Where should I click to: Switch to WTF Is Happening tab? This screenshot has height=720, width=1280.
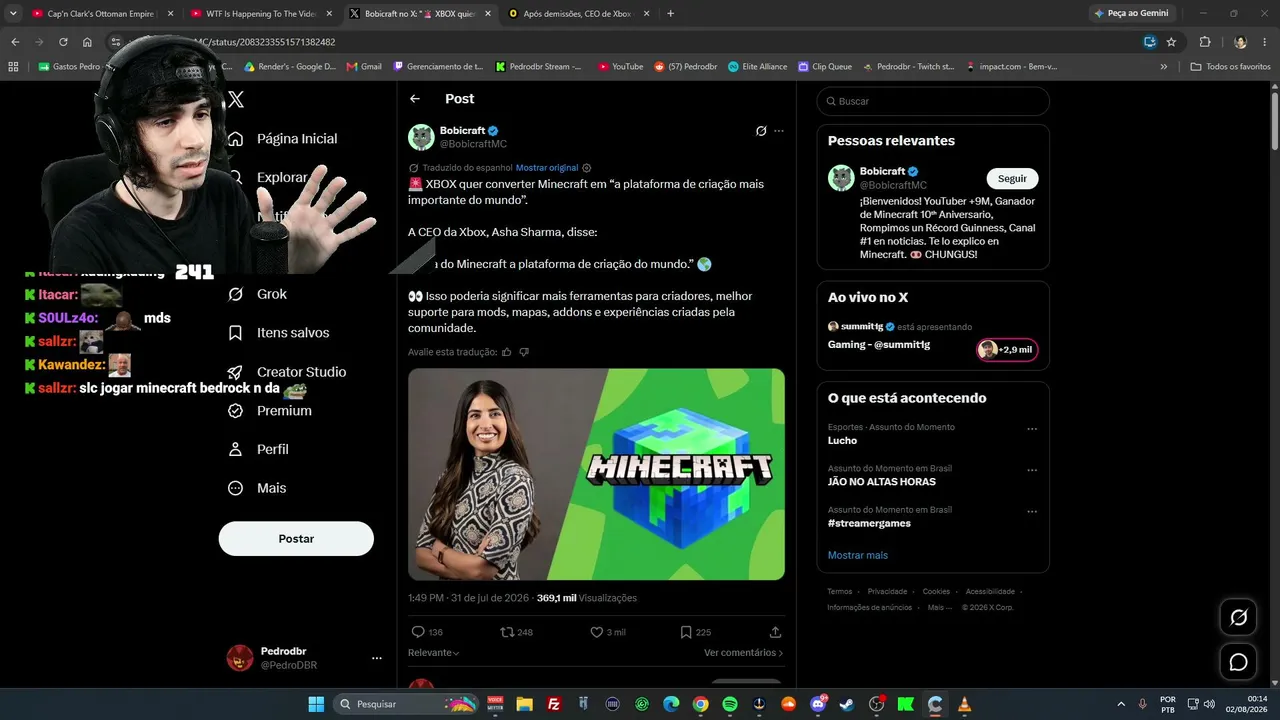click(263, 13)
